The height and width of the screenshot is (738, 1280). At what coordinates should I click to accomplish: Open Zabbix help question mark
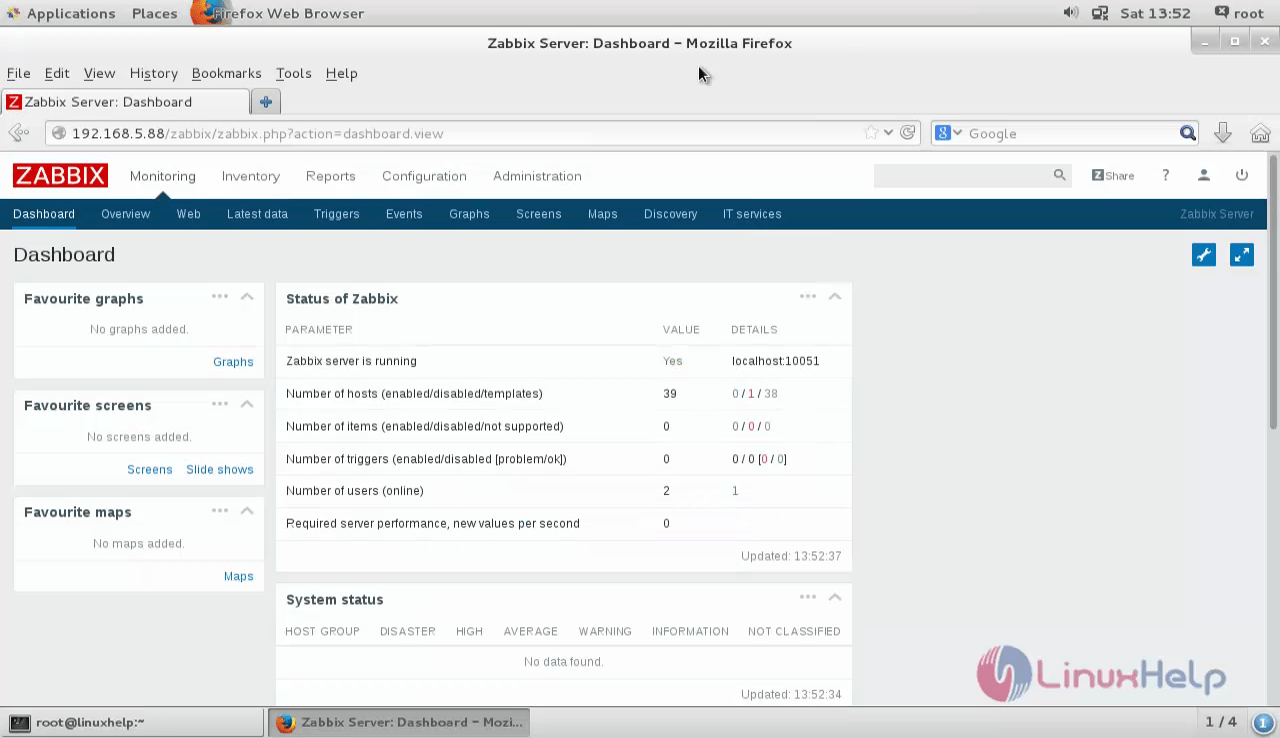tap(1165, 175)
